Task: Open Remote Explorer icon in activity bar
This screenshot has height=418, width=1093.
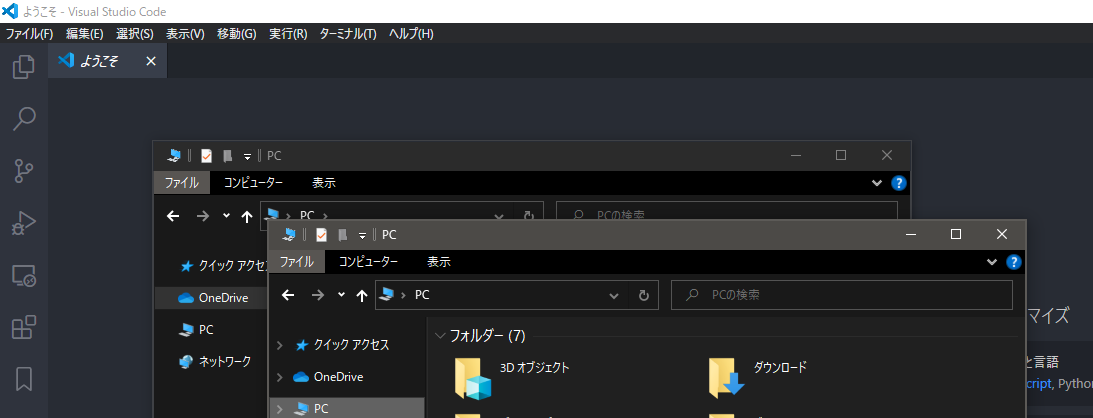Action: click(24, 276)
